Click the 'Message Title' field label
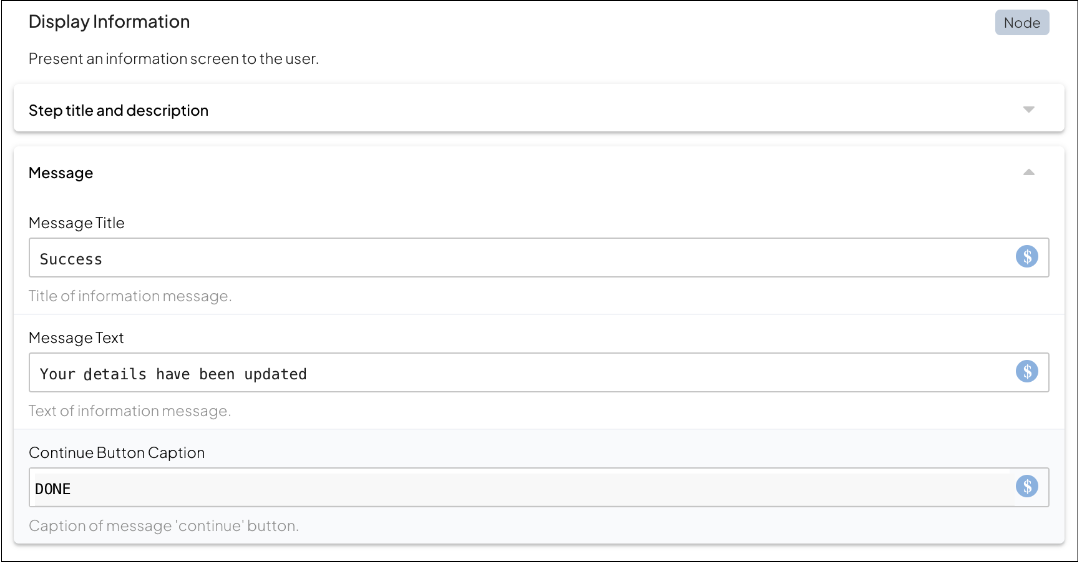 coord(76,223)
